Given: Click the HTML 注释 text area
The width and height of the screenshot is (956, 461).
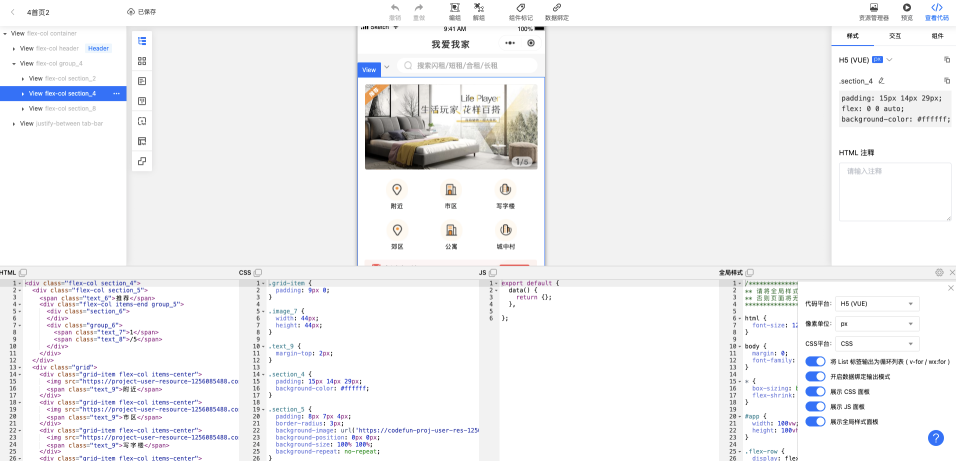Looking at the screenshot, I should pyautogui.click(x=895, y=191).
